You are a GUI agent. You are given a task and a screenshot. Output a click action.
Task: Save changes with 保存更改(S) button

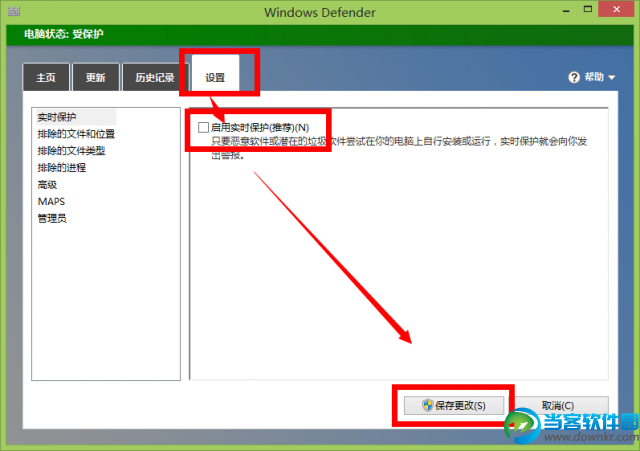tap(454, 405)
